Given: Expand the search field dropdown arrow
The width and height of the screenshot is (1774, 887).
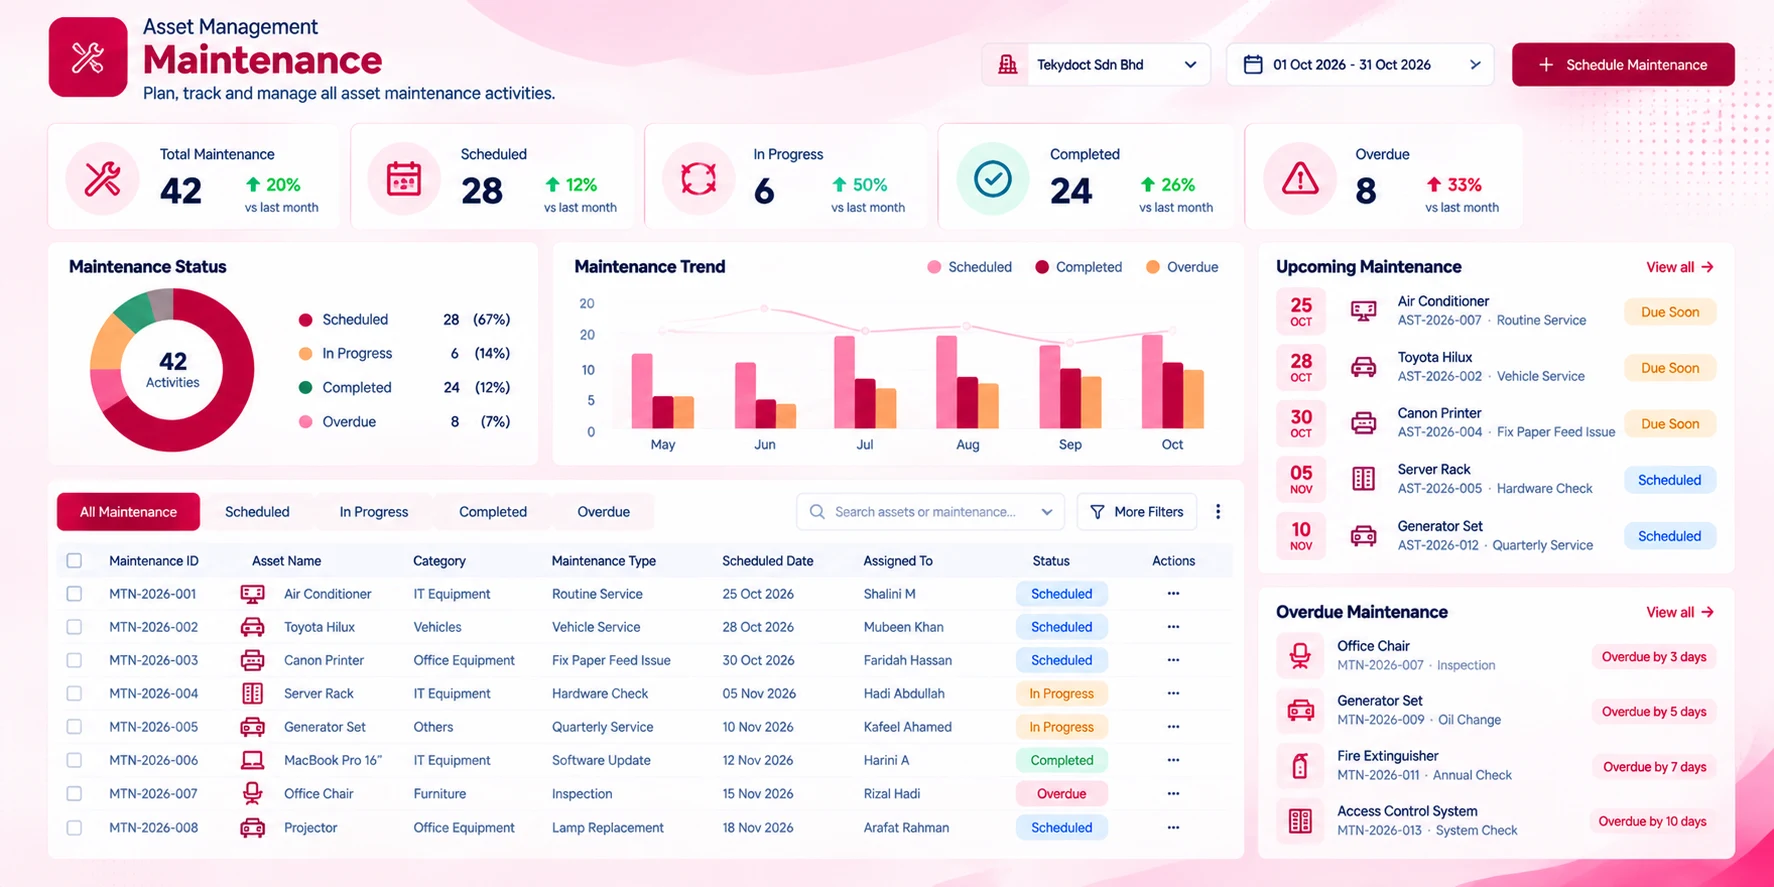Looking at the screenshot, I should [1047, 512].
